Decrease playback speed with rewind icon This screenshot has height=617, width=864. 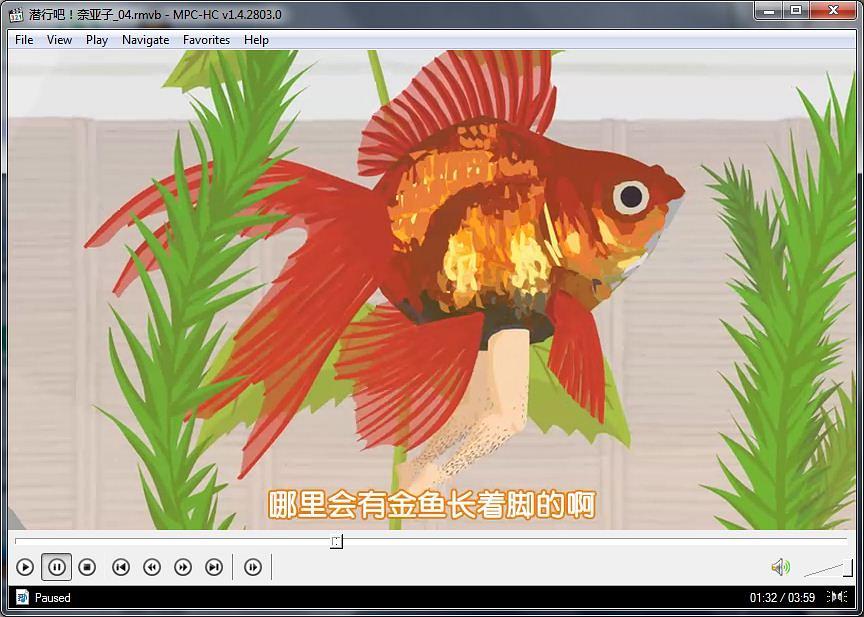[x=152, y=567]
